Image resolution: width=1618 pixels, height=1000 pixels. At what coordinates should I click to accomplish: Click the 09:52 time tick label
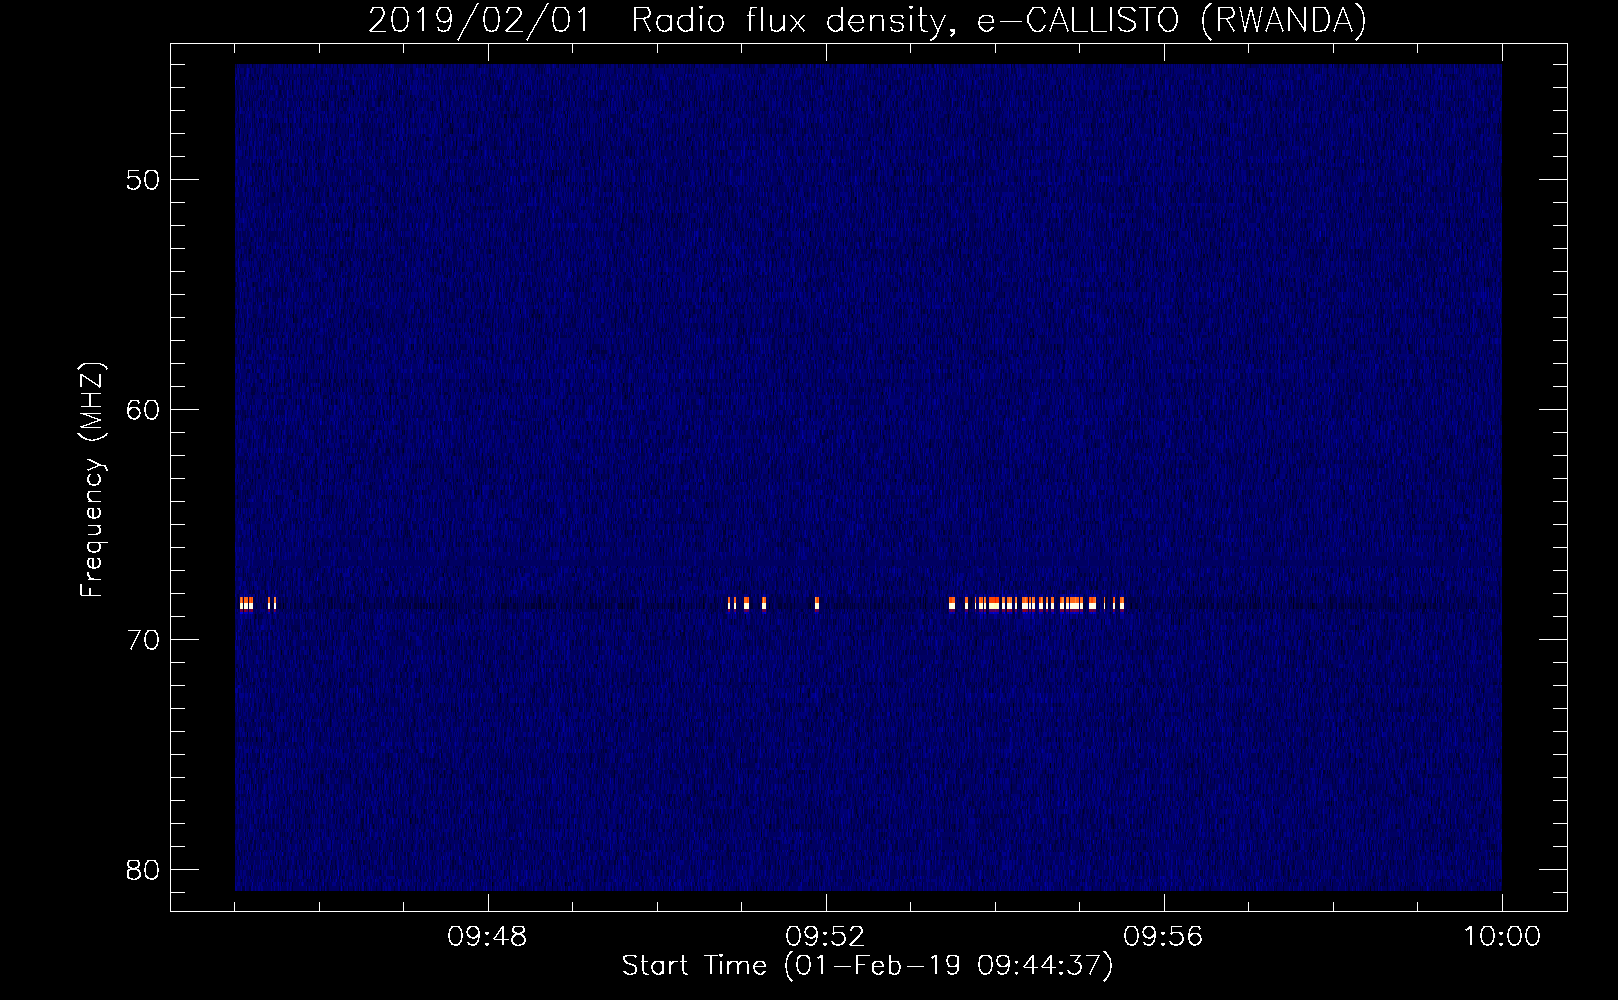(825, 937)
